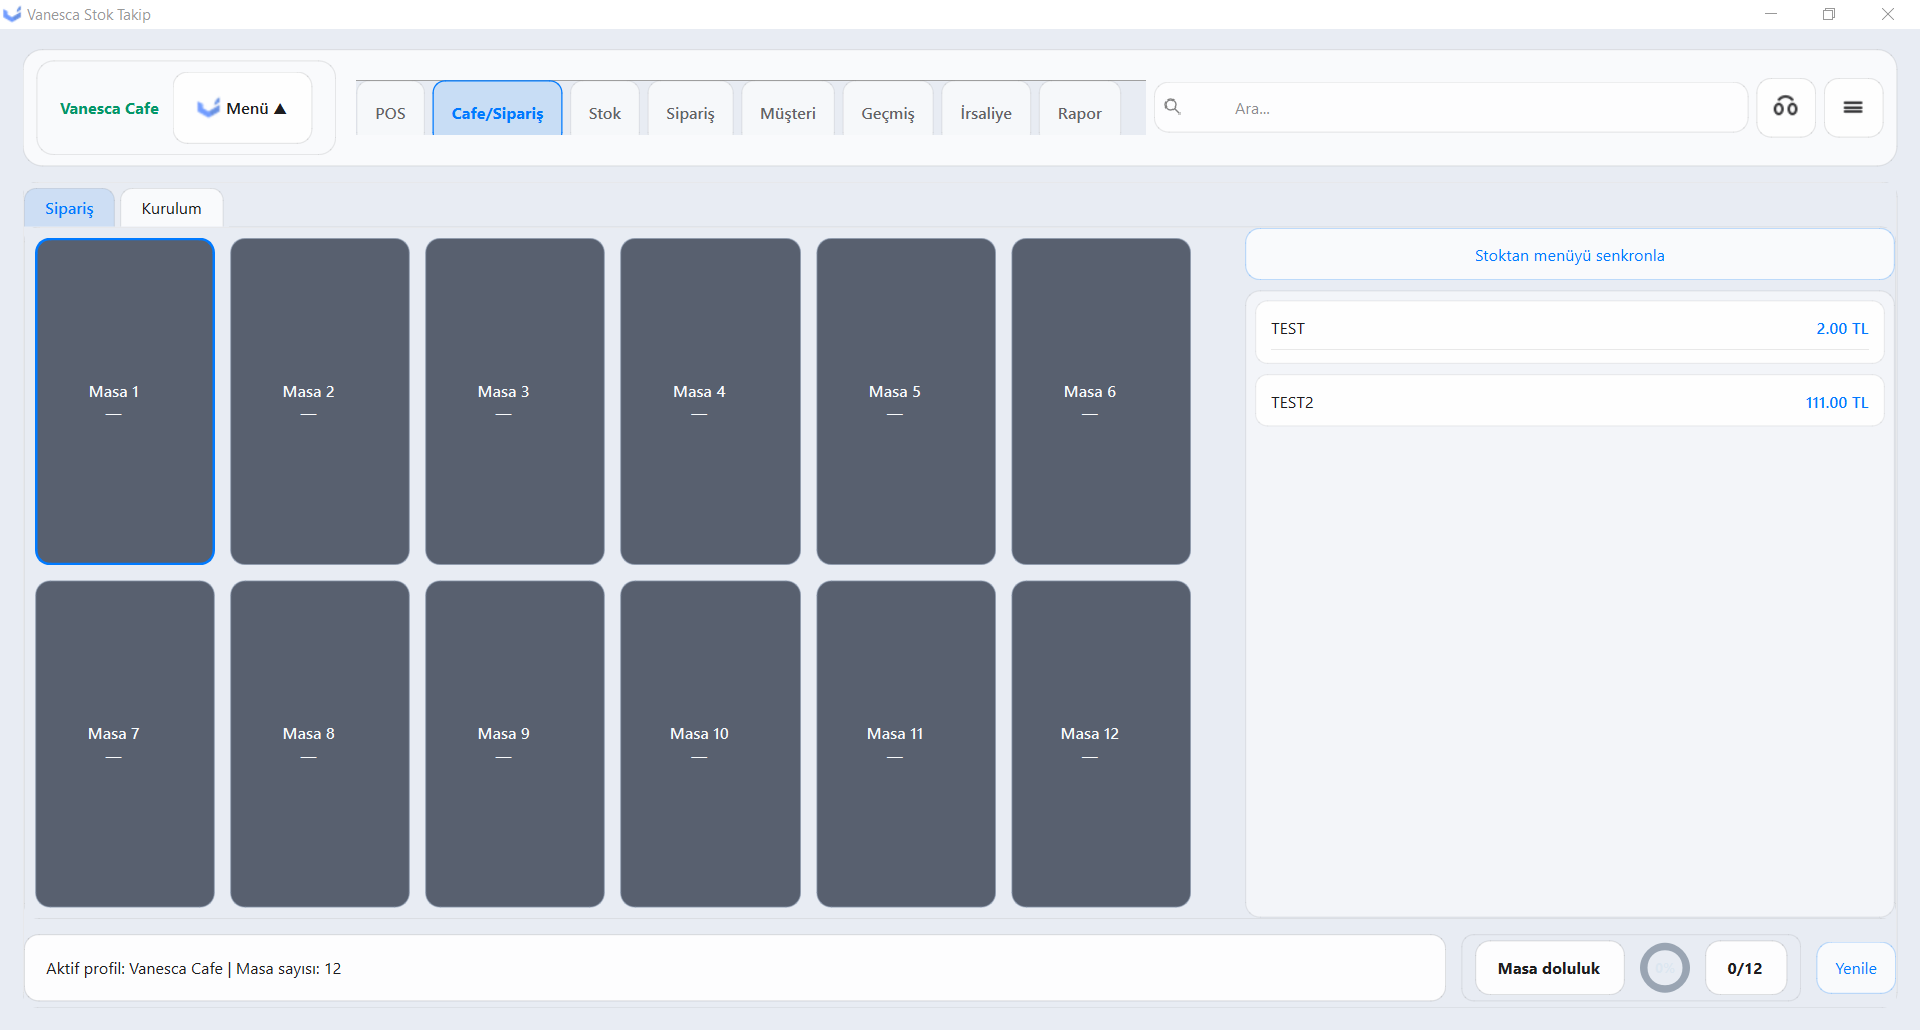
Task: Expand the Menü dropdown
Action: 242,108
